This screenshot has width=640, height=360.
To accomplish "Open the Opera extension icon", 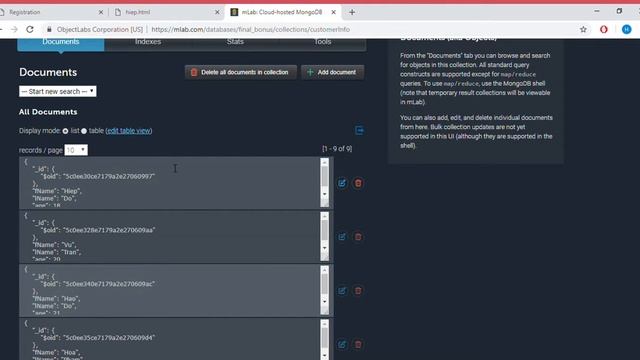I will 604,29.
